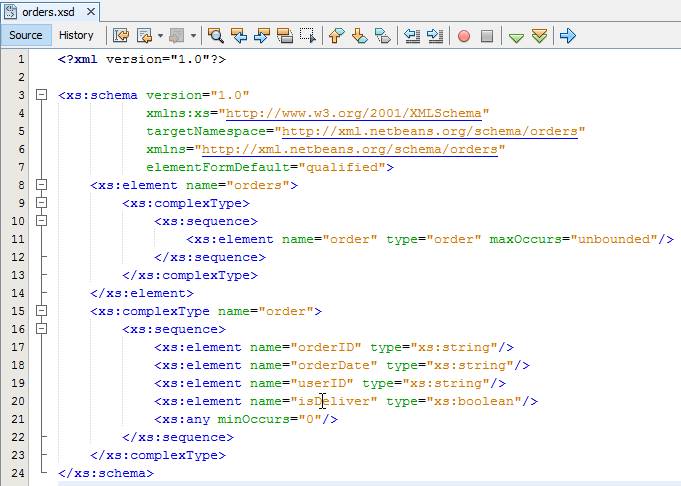Toggle Highlight Search icon
The width and height of the screenshot is (681, 486).
pyautogui.click(x=284, y=36)
